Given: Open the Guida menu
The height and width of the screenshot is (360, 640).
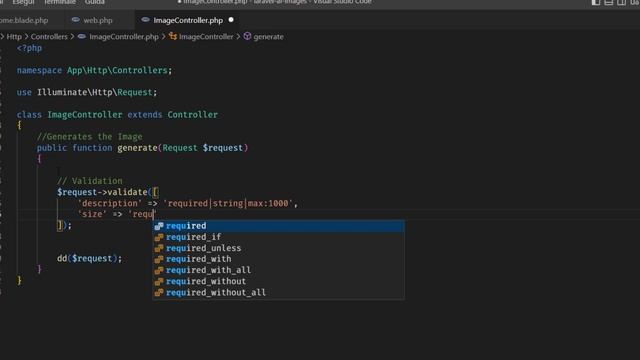Looking at the screenshot, I should coord(95,2).
